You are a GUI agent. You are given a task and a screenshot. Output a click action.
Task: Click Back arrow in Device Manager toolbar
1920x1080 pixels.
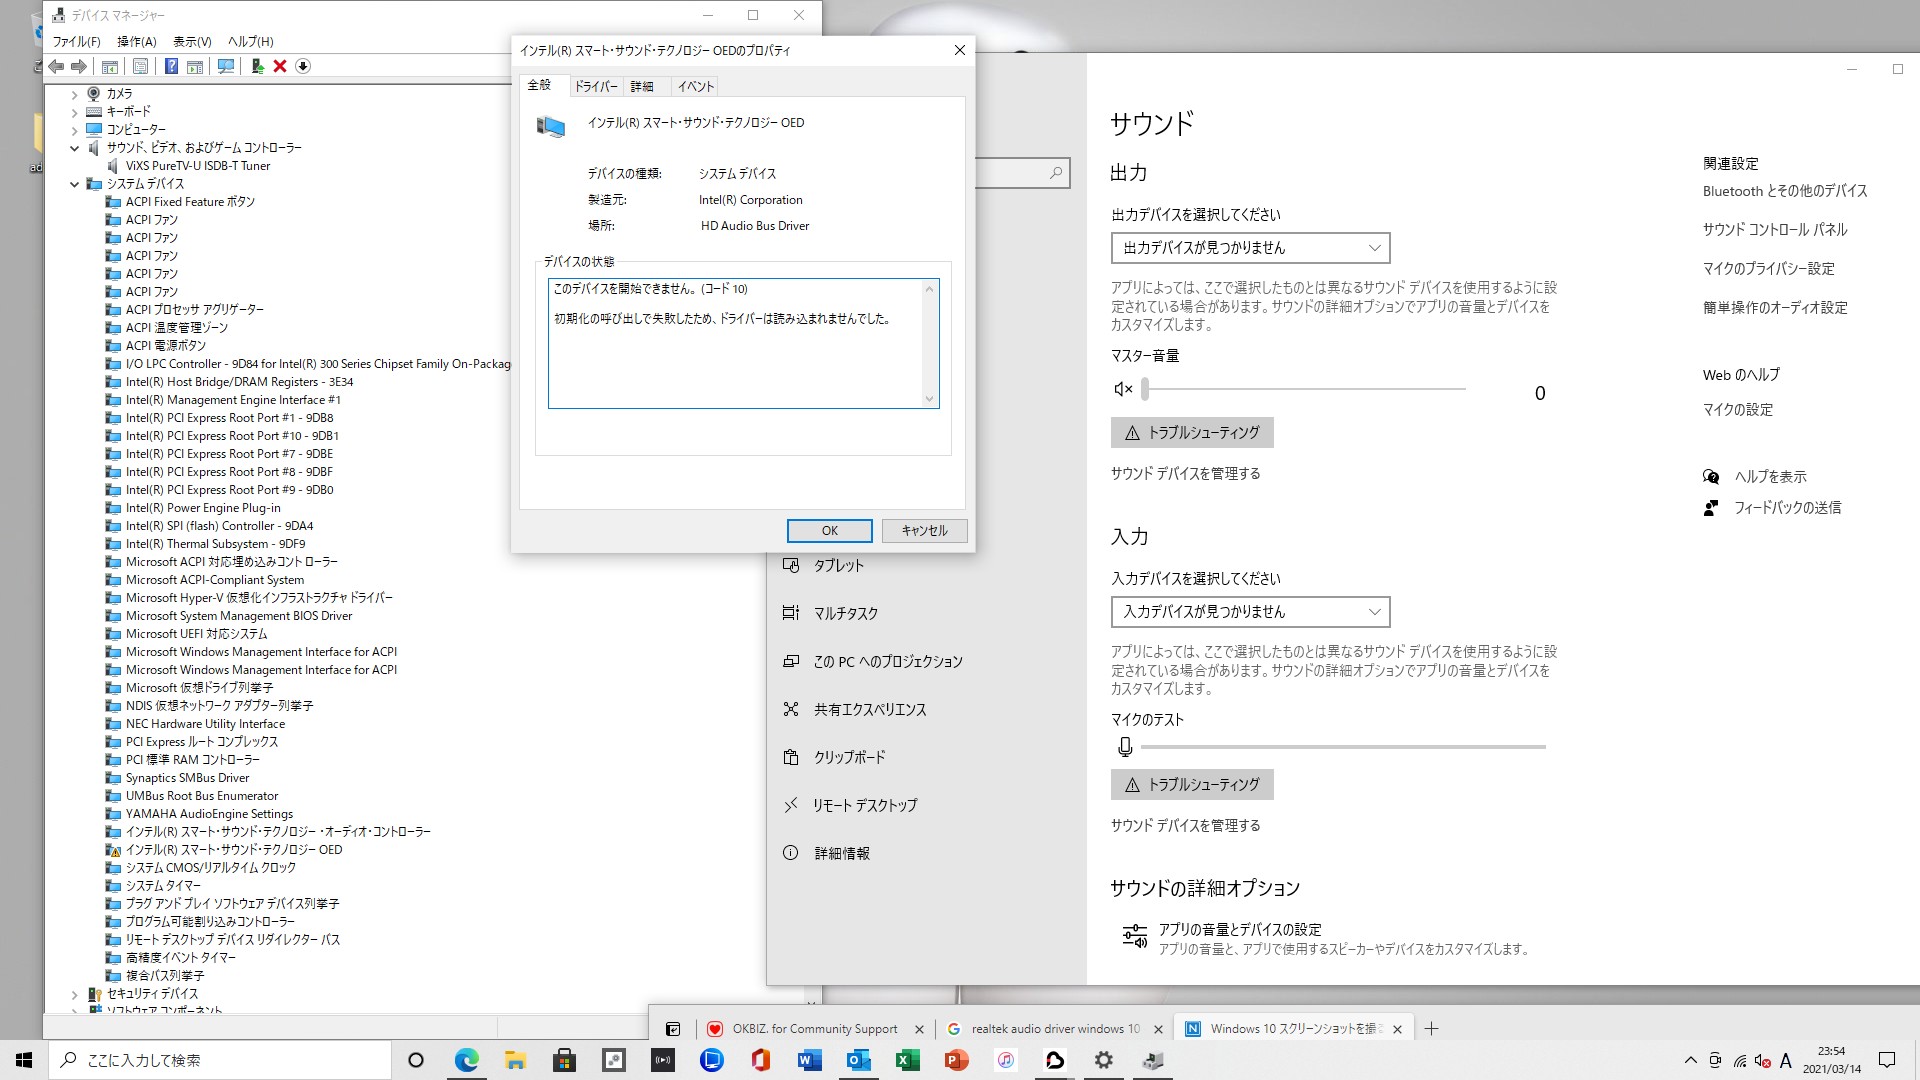(x=56, y=66)
